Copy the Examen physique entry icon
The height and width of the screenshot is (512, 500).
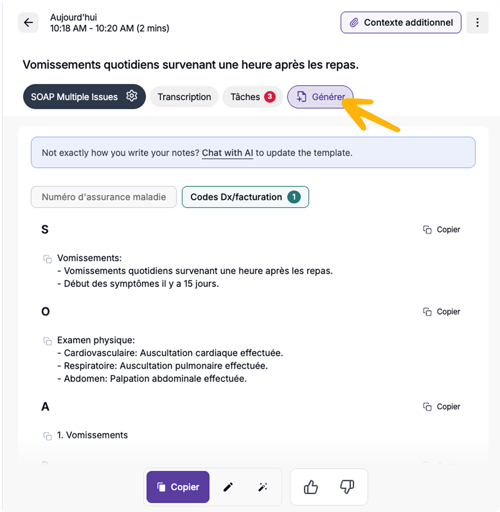(x=47, y=341)
